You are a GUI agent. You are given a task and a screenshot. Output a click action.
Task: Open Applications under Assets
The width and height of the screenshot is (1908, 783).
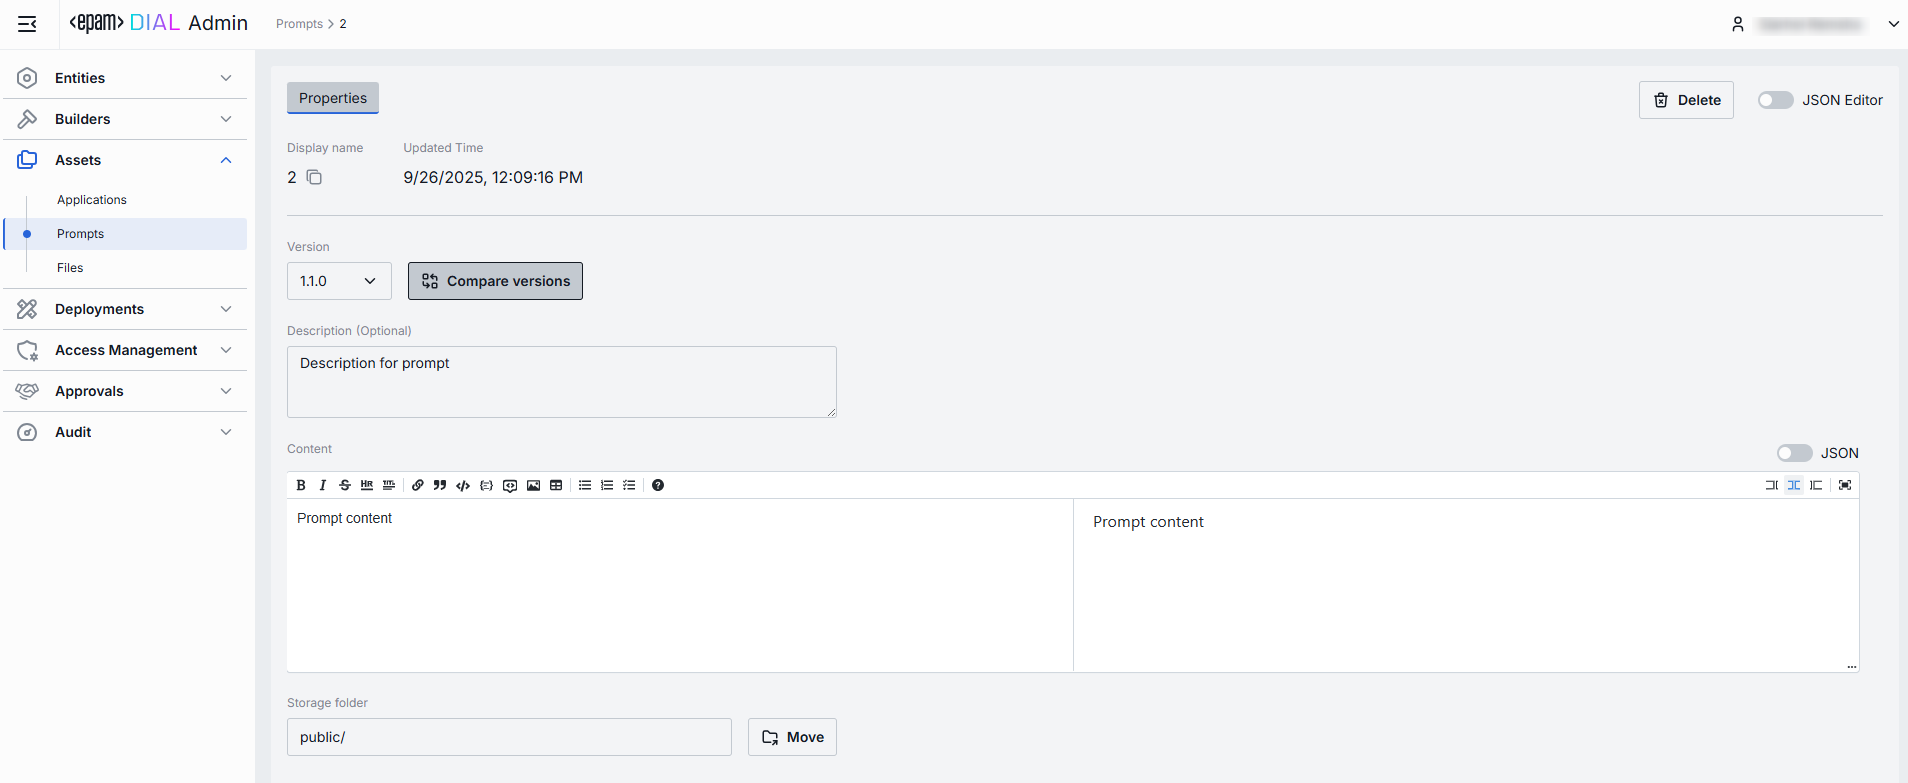click(92, 200)
